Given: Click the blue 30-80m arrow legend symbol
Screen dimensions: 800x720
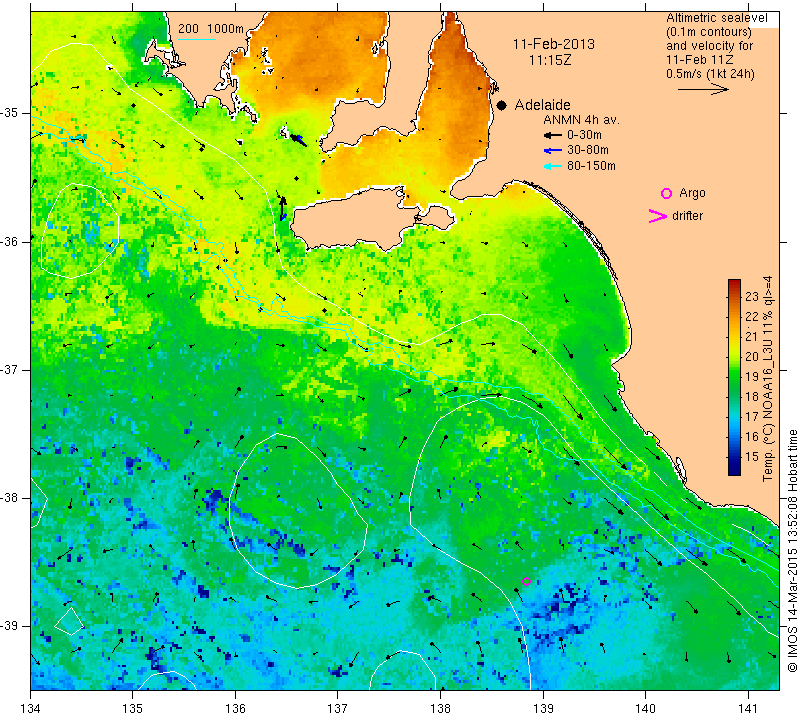Looking at the screenshot, I should 553,151.
